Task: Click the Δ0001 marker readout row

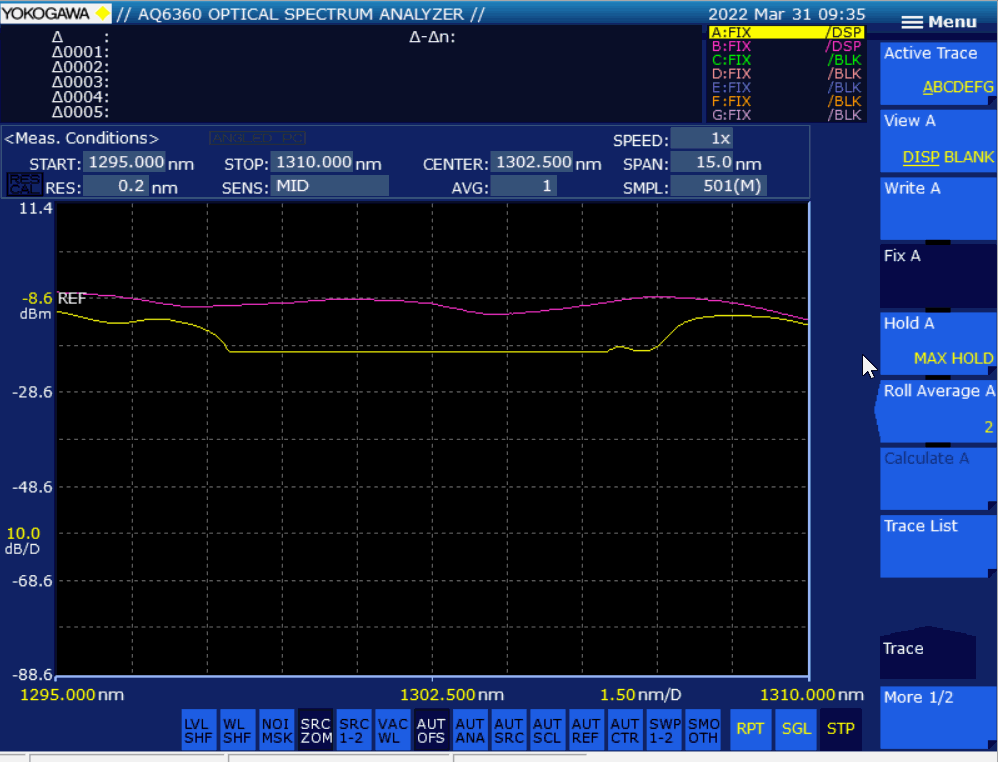Action: click(x=80, y=52)
